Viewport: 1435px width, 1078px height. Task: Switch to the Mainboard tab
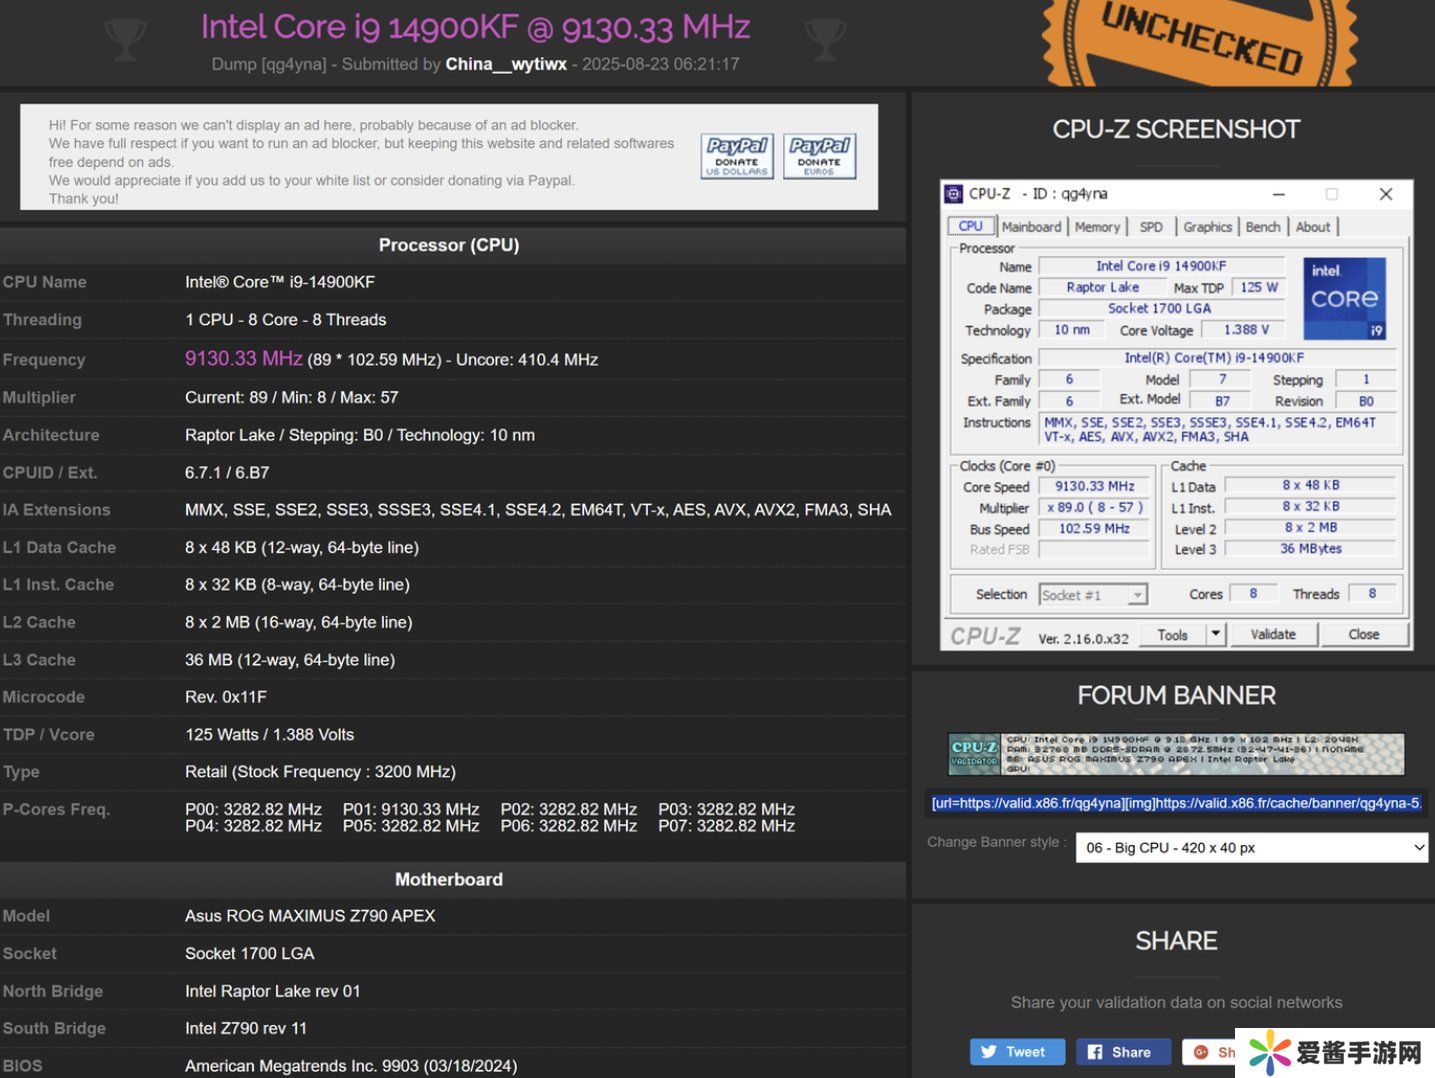pyautogui.click(x=1031, y=227)
